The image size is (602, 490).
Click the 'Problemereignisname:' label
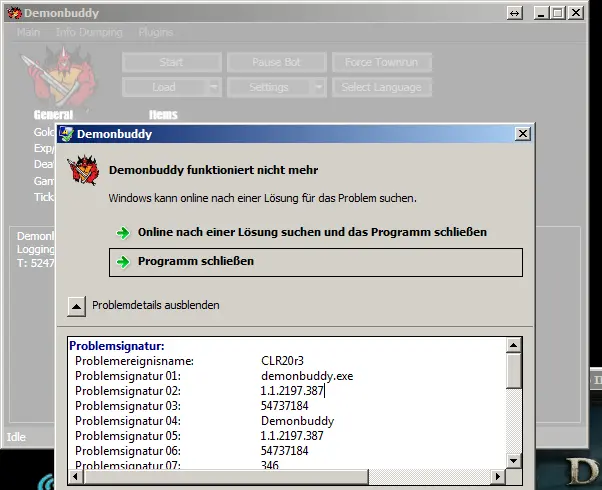[x=134, y=361]
